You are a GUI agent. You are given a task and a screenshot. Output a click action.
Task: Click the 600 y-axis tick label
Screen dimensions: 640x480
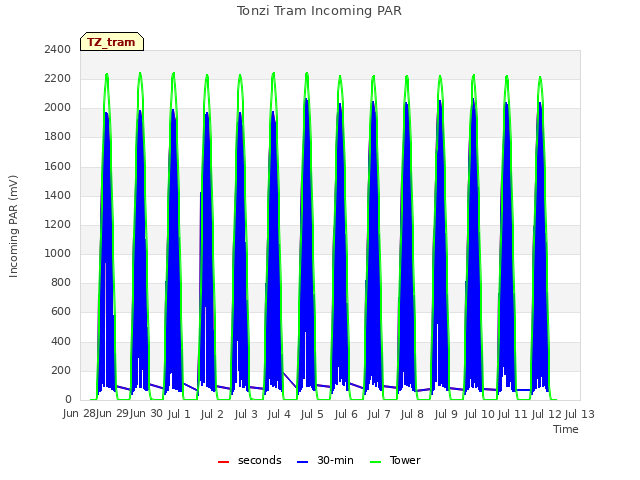click(x=61, y=312)
